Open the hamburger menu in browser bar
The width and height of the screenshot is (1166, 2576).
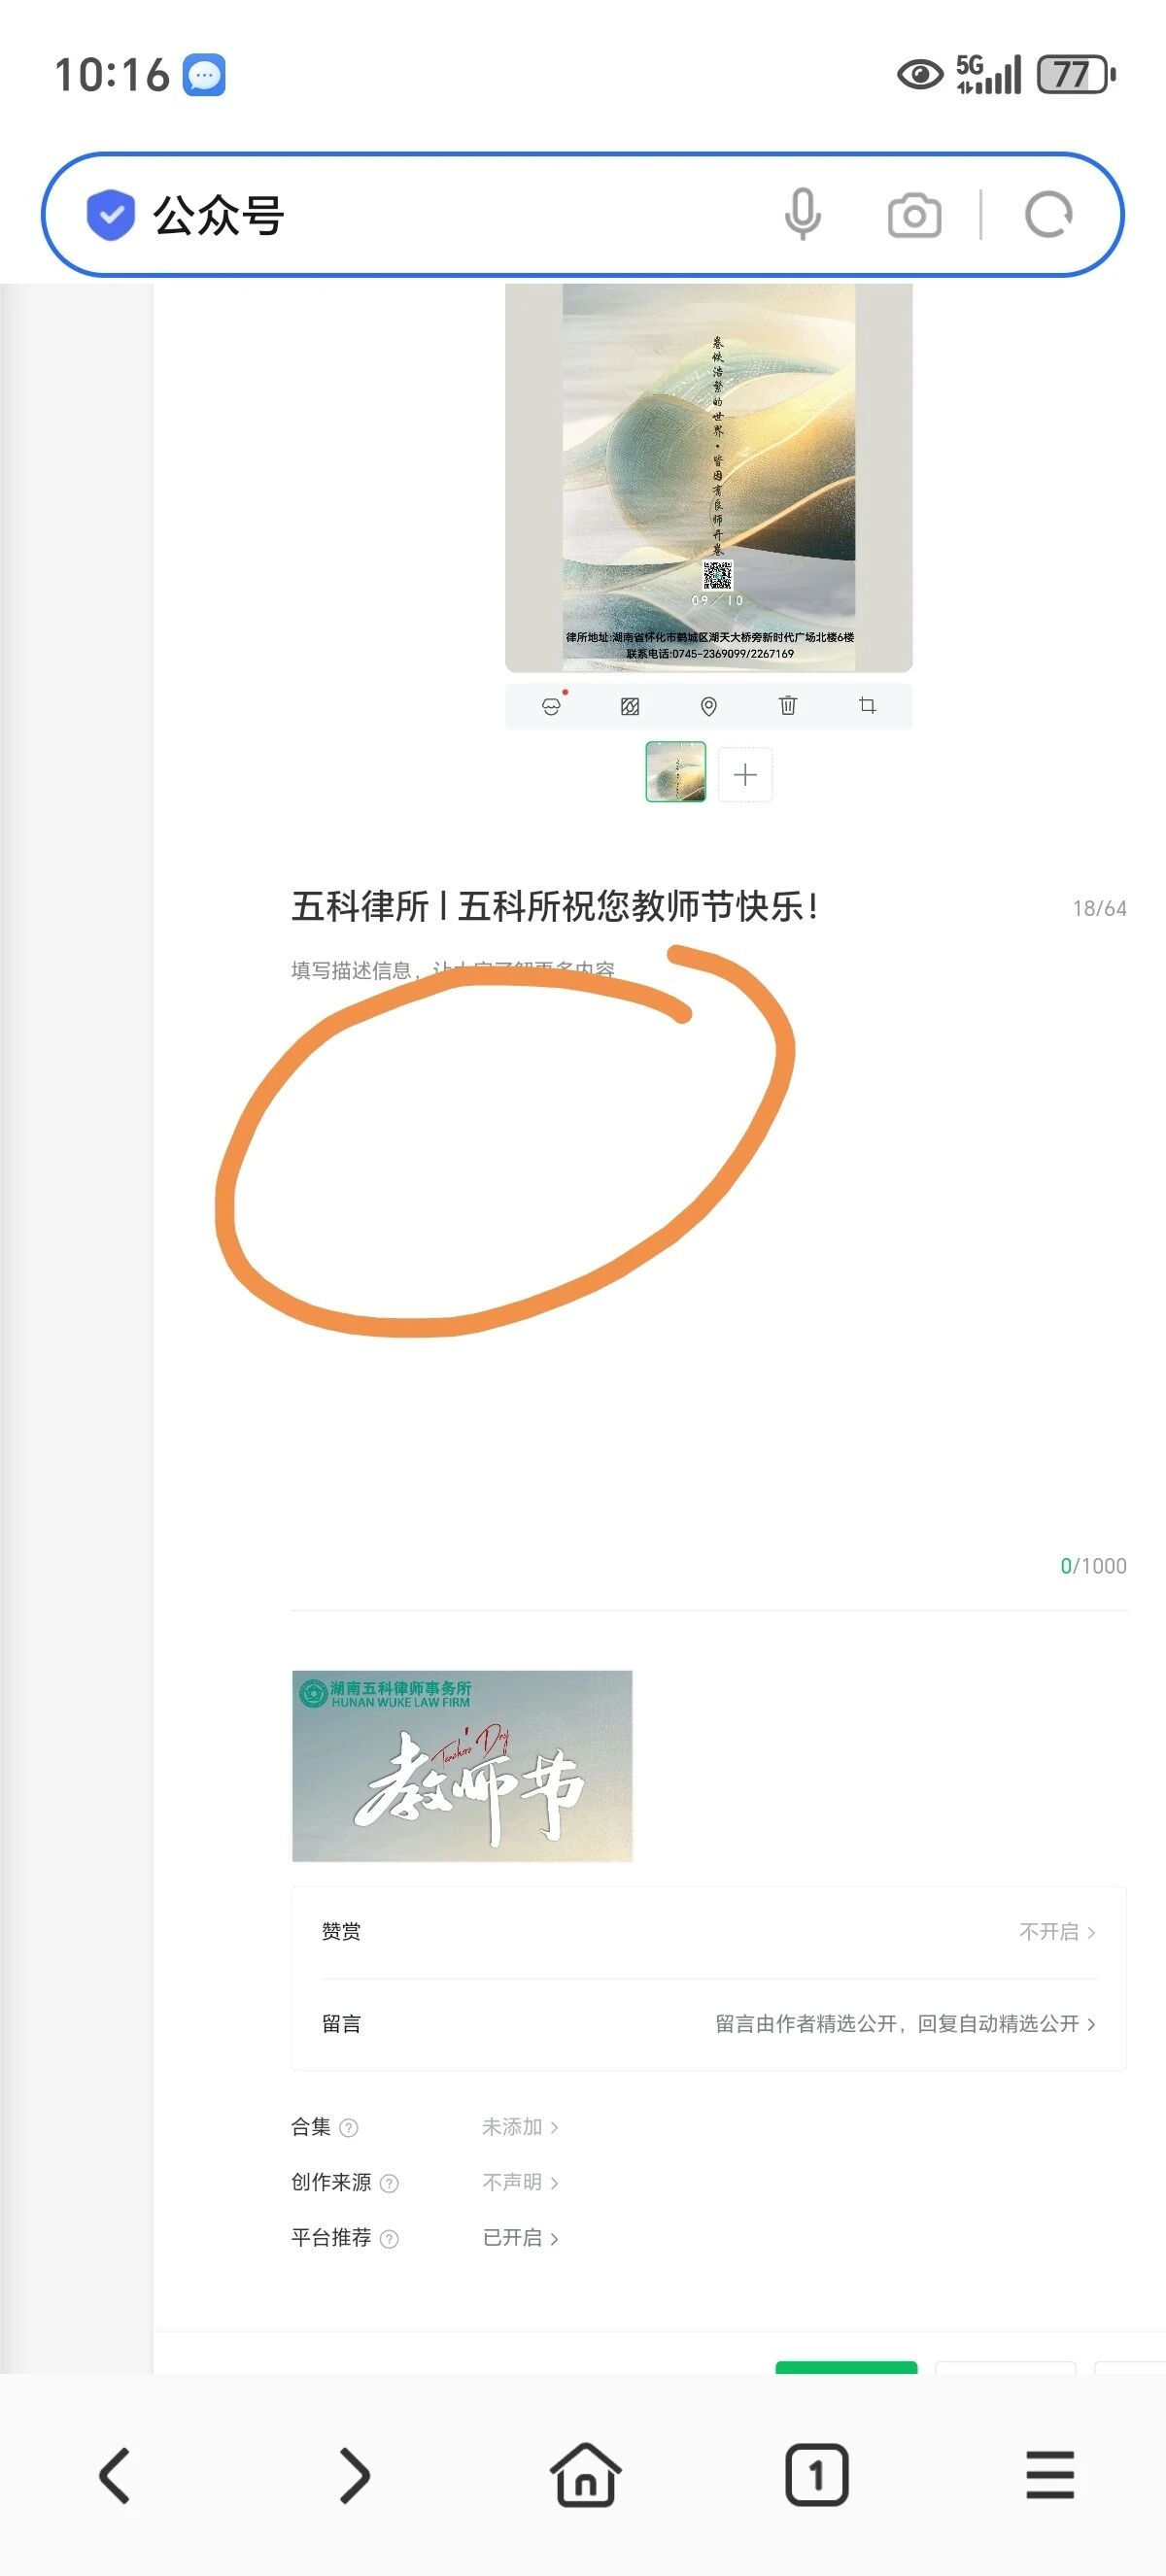click(1050, 2475)
